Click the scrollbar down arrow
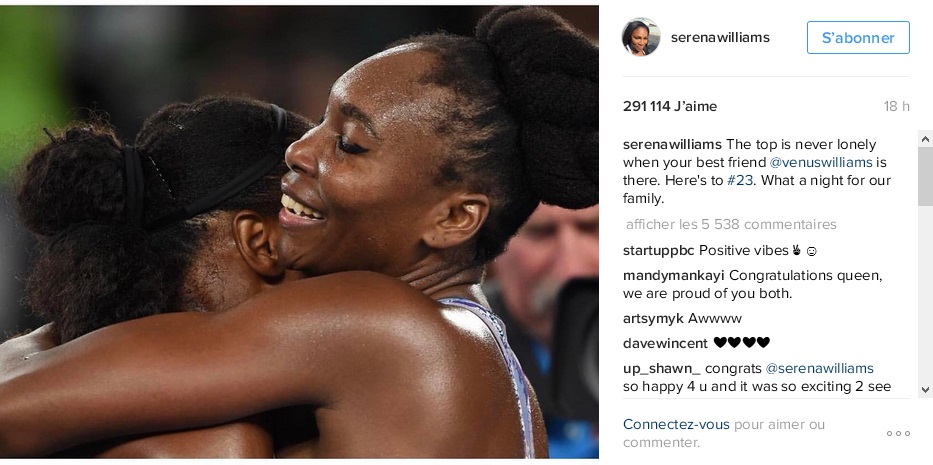The height and width of the screenshot is (465, 933). pyautogui.click(x=925, y=390)
